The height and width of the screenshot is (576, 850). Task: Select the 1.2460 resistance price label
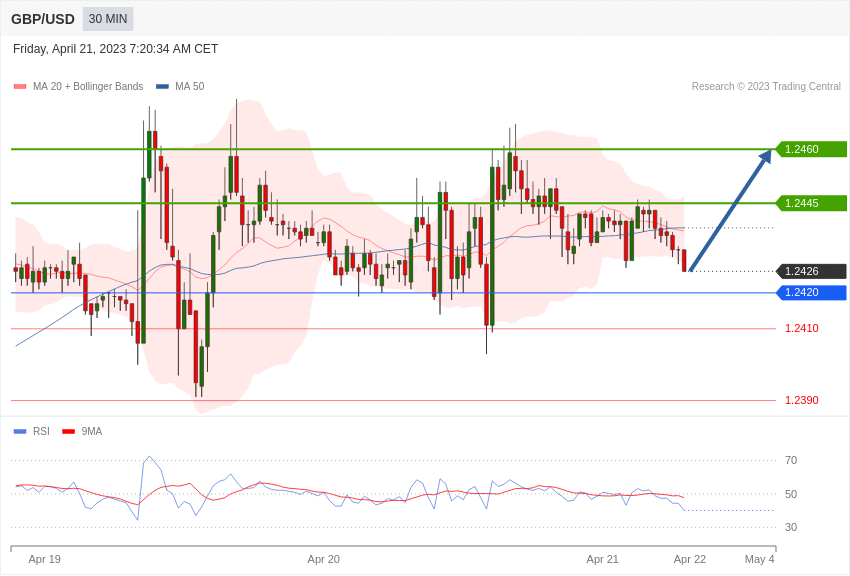811,149
